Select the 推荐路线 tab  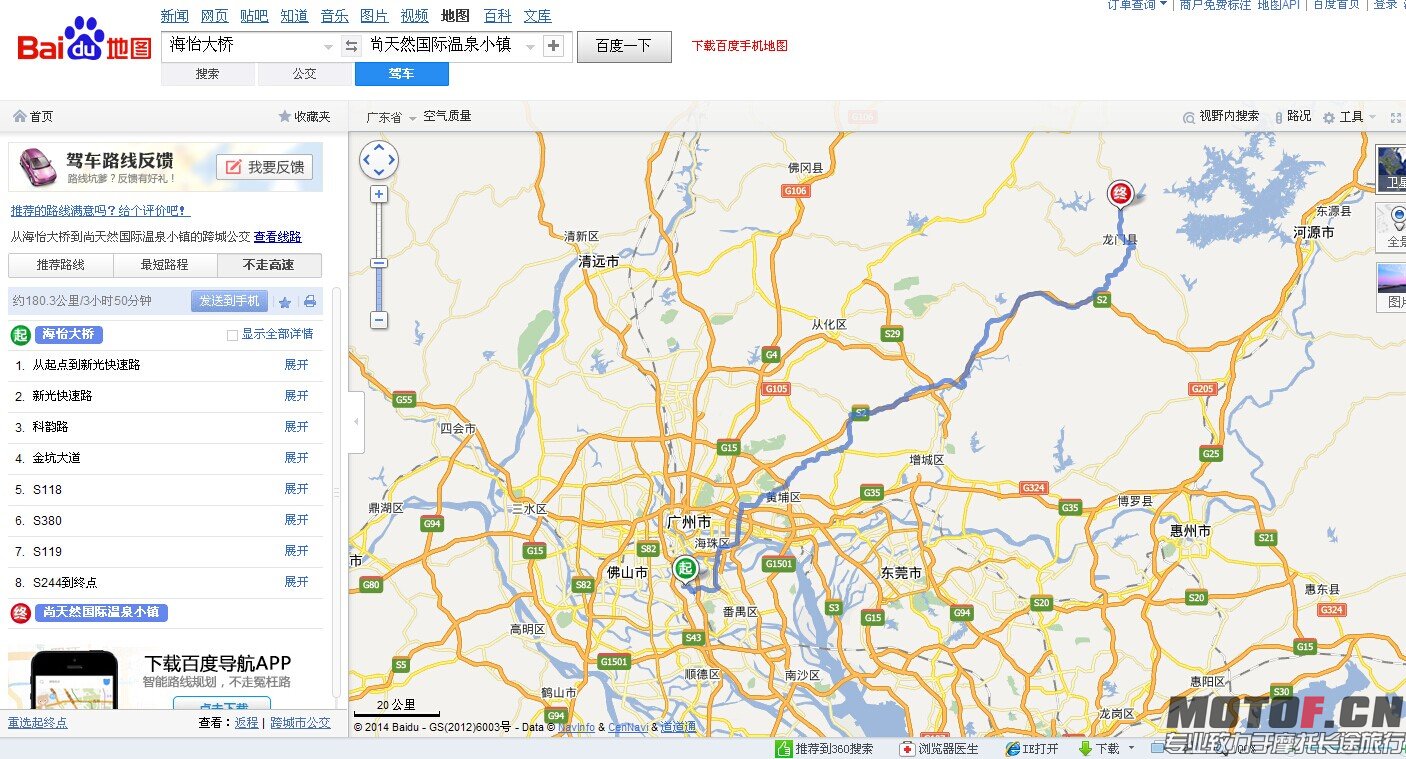(61, 265)
